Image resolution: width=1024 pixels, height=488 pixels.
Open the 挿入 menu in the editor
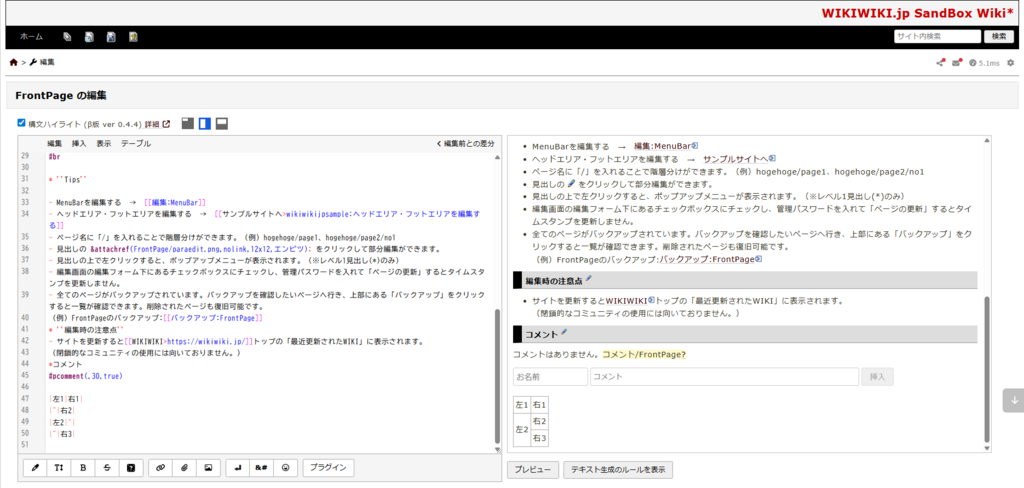(79, 144)
